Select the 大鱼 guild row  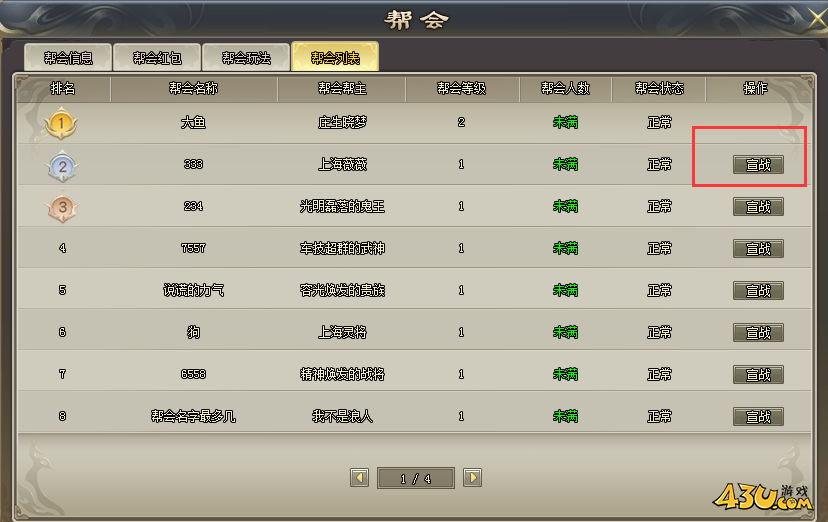click(x=414, y=122)
